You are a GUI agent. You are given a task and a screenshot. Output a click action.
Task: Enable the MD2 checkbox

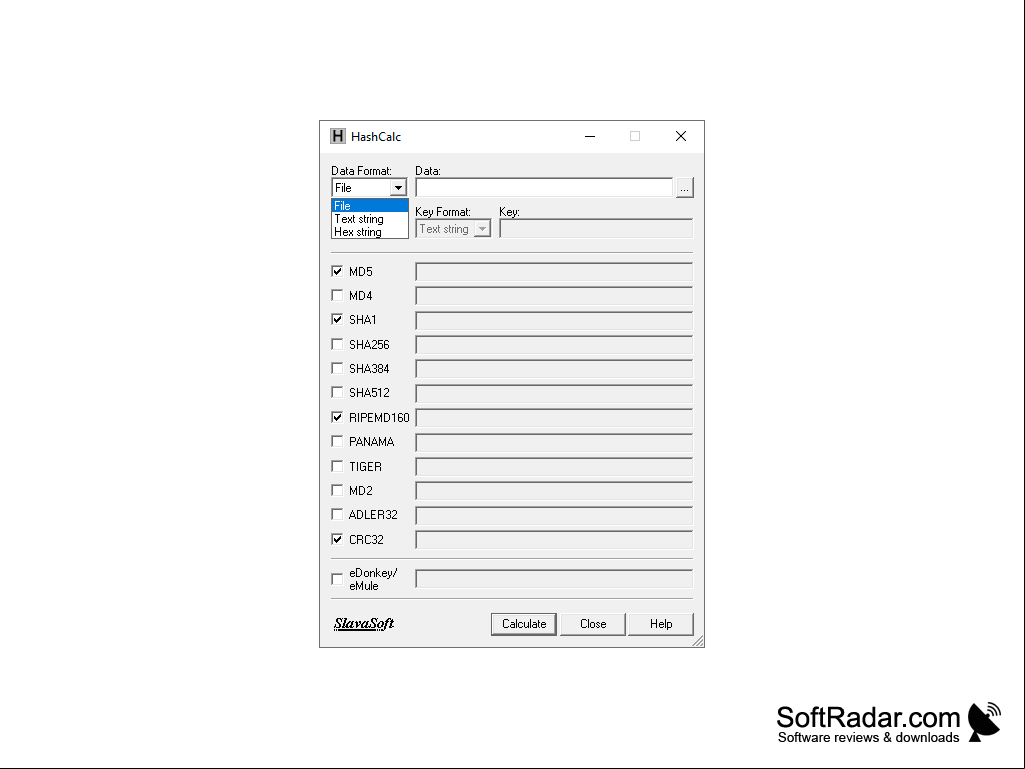tap(337, 490)
